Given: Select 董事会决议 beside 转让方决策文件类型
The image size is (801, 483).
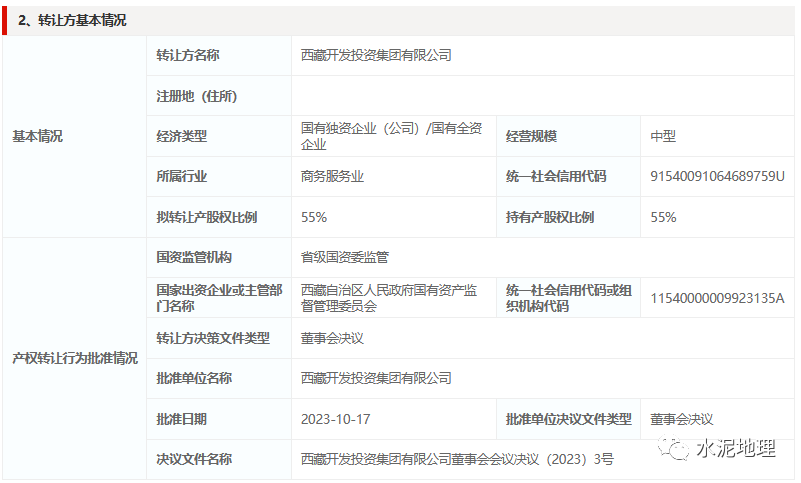Looking at the screenshot, I should 332,338.
